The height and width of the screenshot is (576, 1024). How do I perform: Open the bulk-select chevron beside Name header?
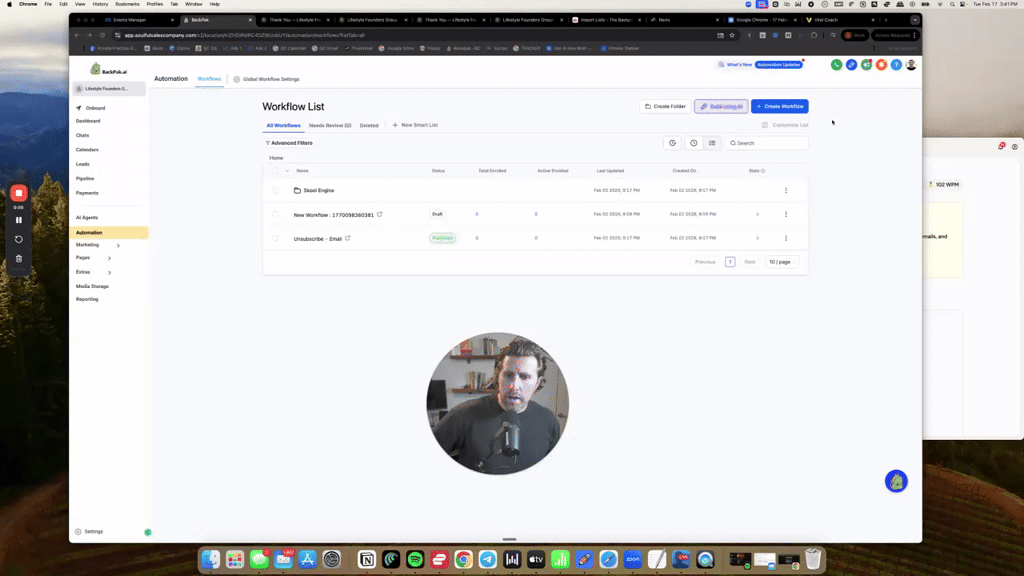pyautogui.click(x=287, y=171)
